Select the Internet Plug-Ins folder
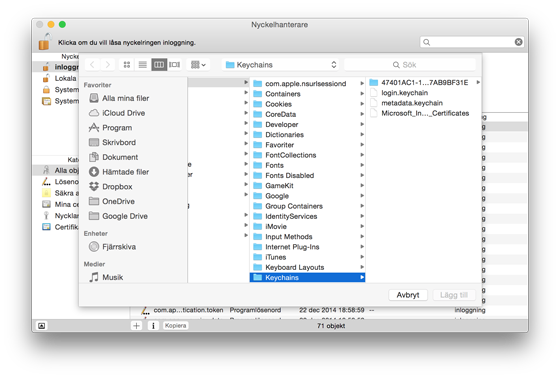Screen dimensions: 560x378 pyautogui.click(x=308, y=247)
